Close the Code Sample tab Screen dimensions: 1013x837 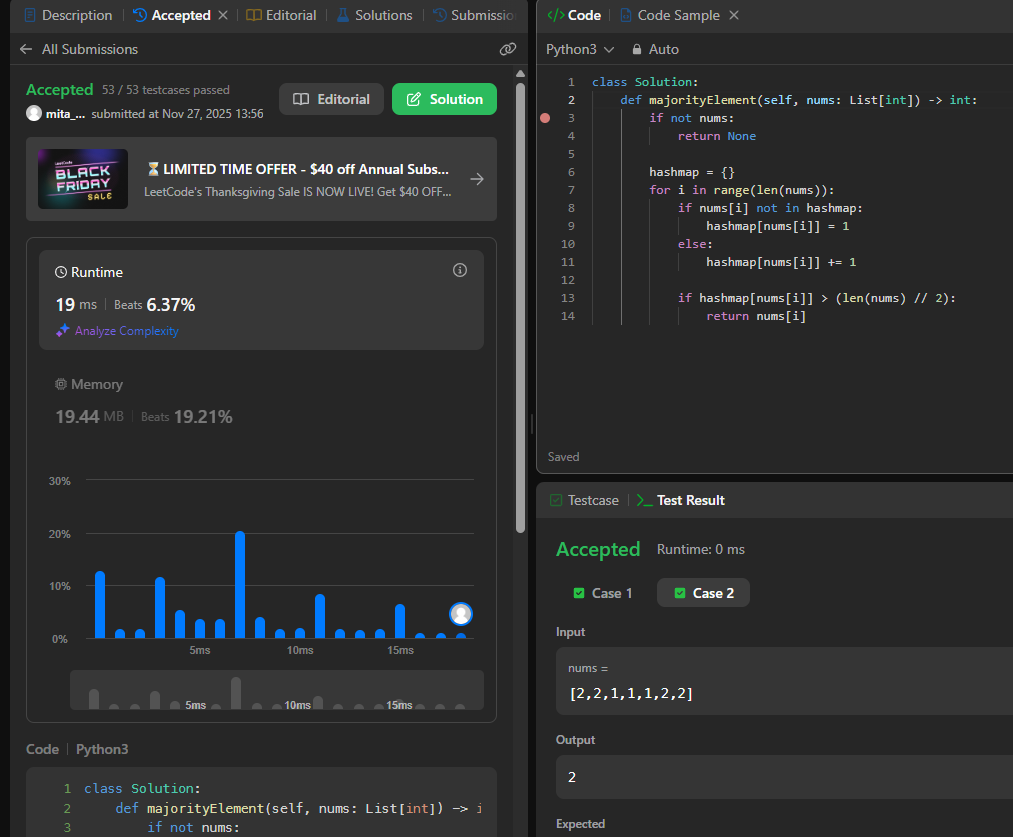point(734,15)
